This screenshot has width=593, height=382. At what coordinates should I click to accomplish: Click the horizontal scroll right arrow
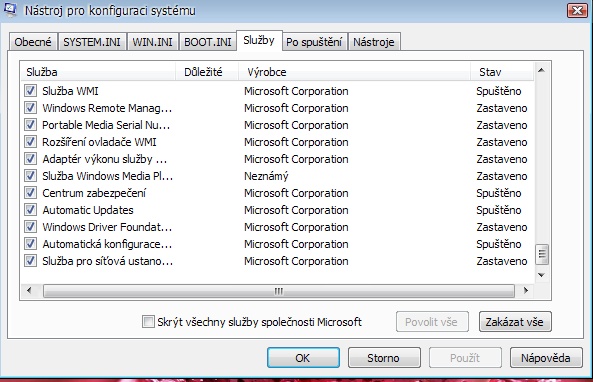526,290
